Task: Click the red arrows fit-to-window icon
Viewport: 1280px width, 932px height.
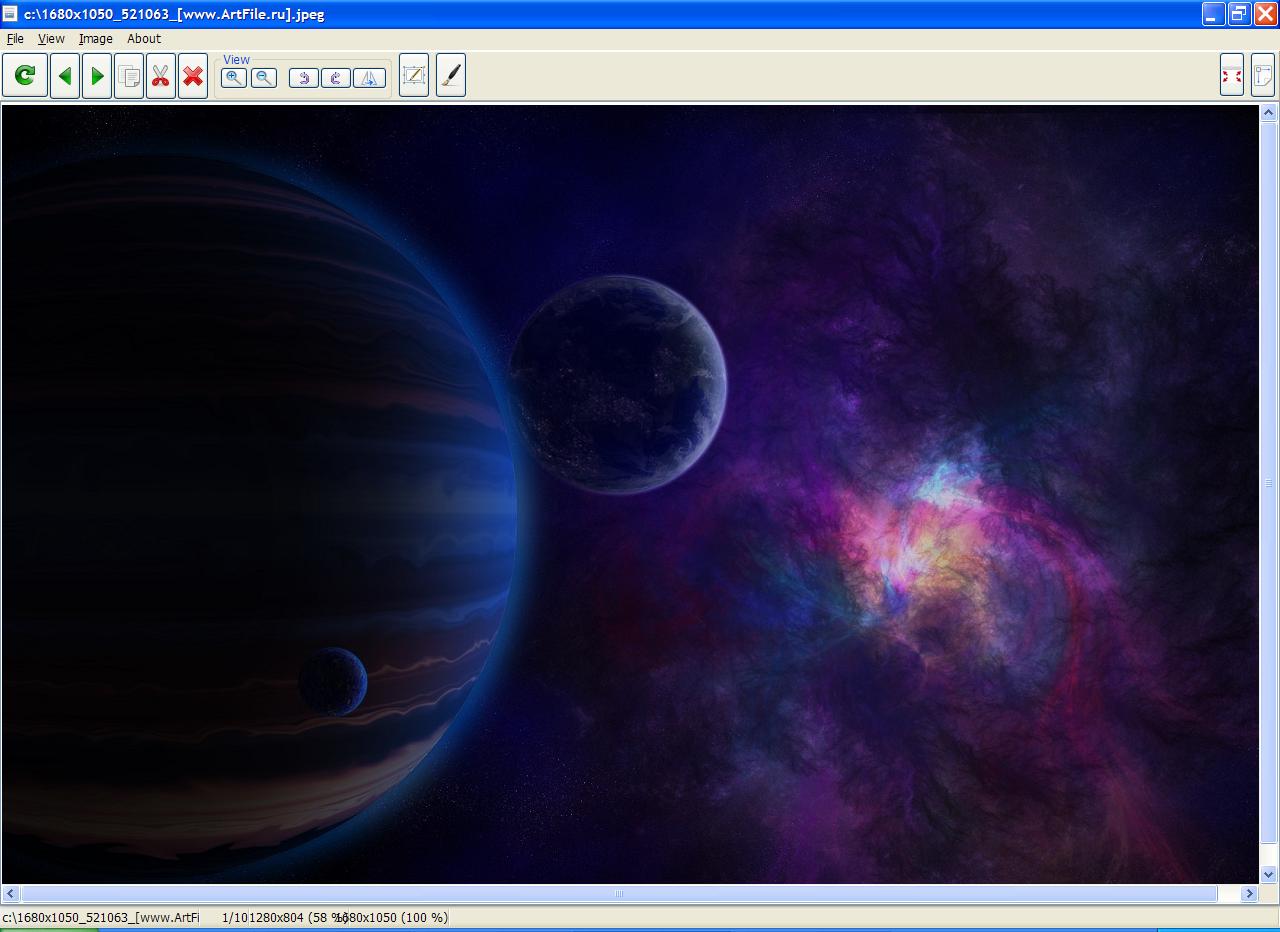Action: click(x=1232, y=76)
